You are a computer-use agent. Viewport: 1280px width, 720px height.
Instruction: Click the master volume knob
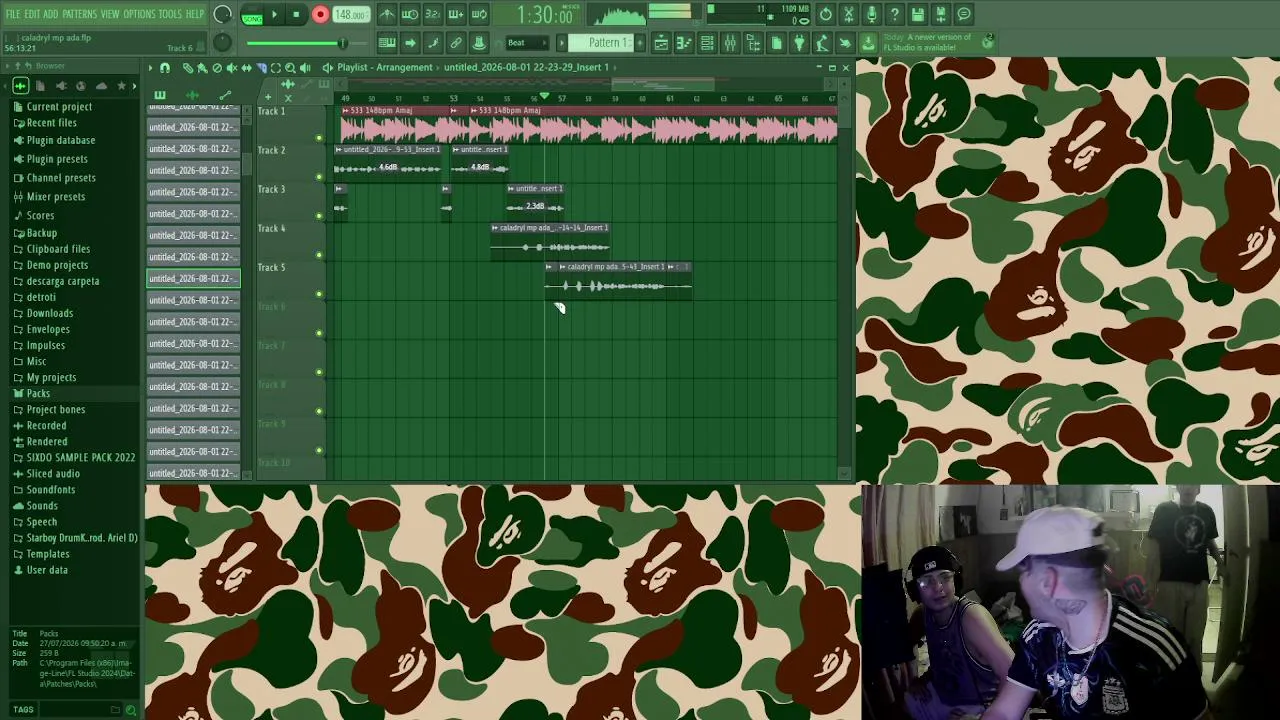pos(223,14)
